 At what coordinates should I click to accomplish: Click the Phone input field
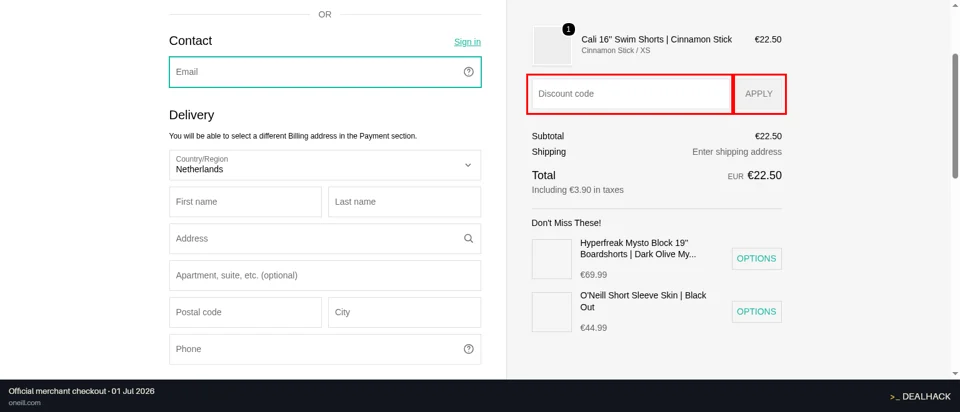pos(325,349)
